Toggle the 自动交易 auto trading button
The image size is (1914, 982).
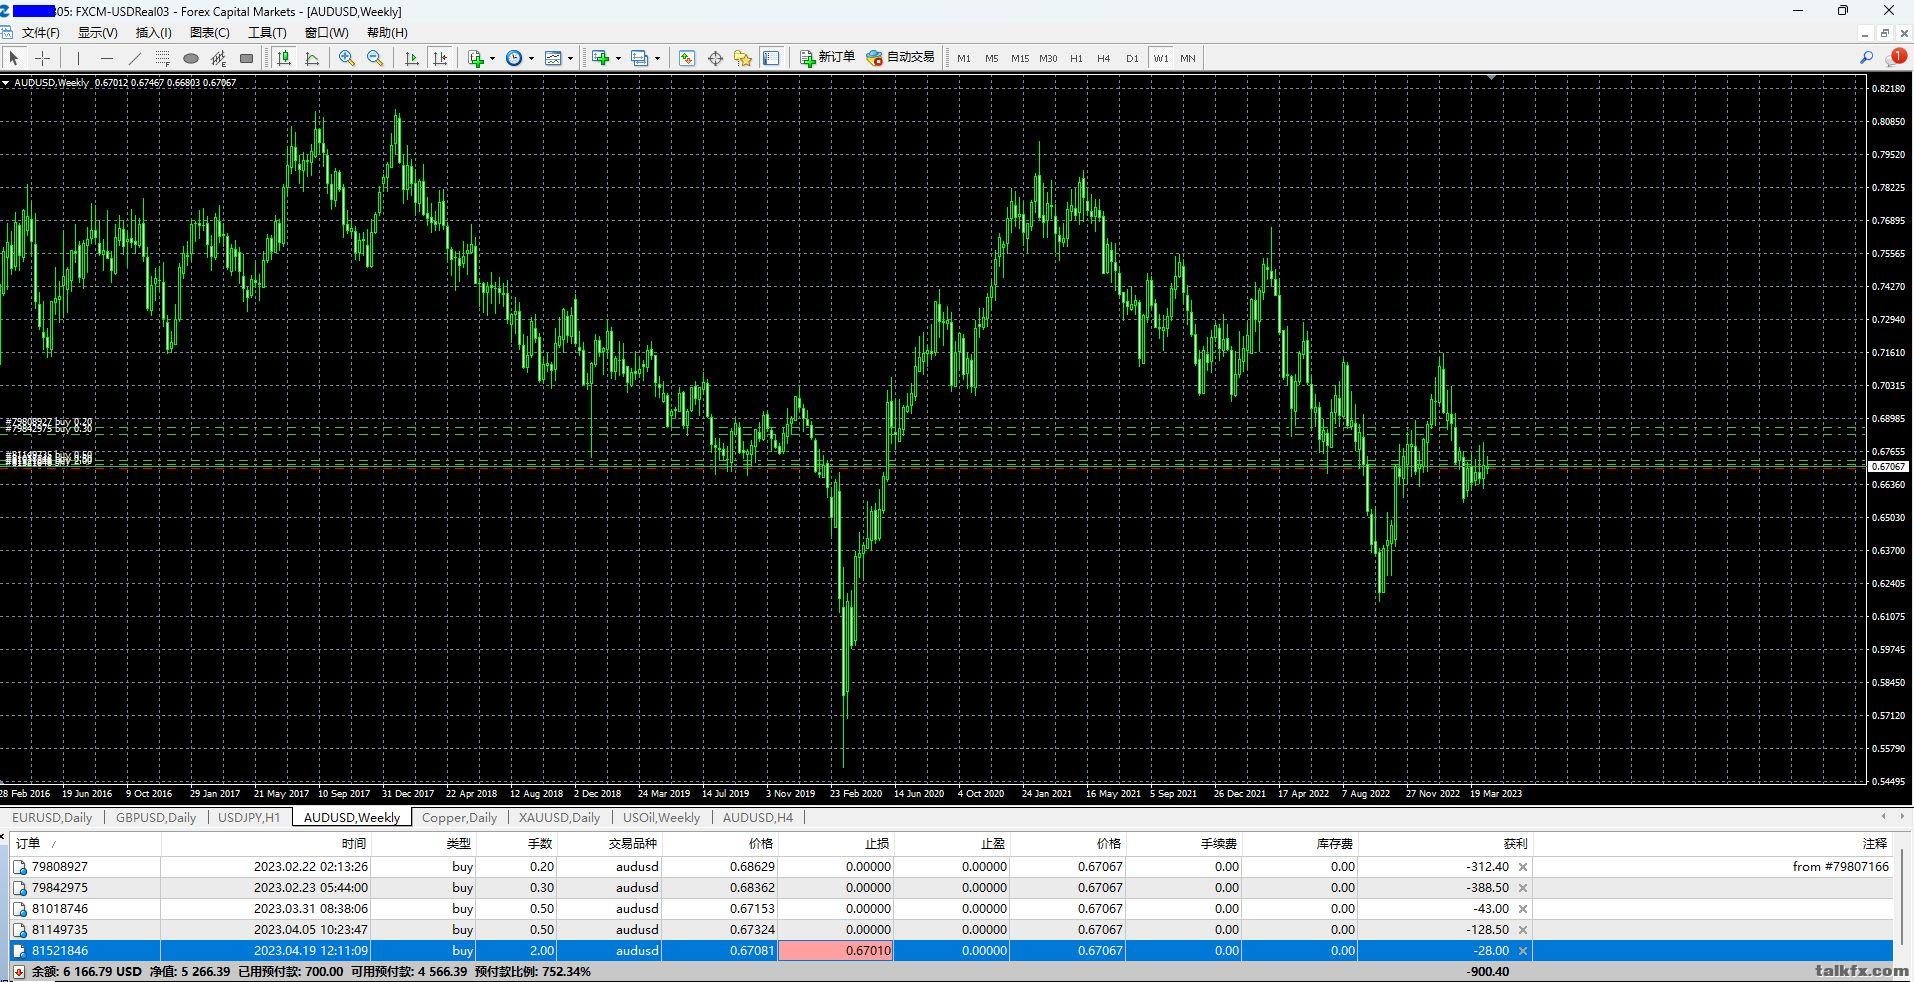(900, 58)
